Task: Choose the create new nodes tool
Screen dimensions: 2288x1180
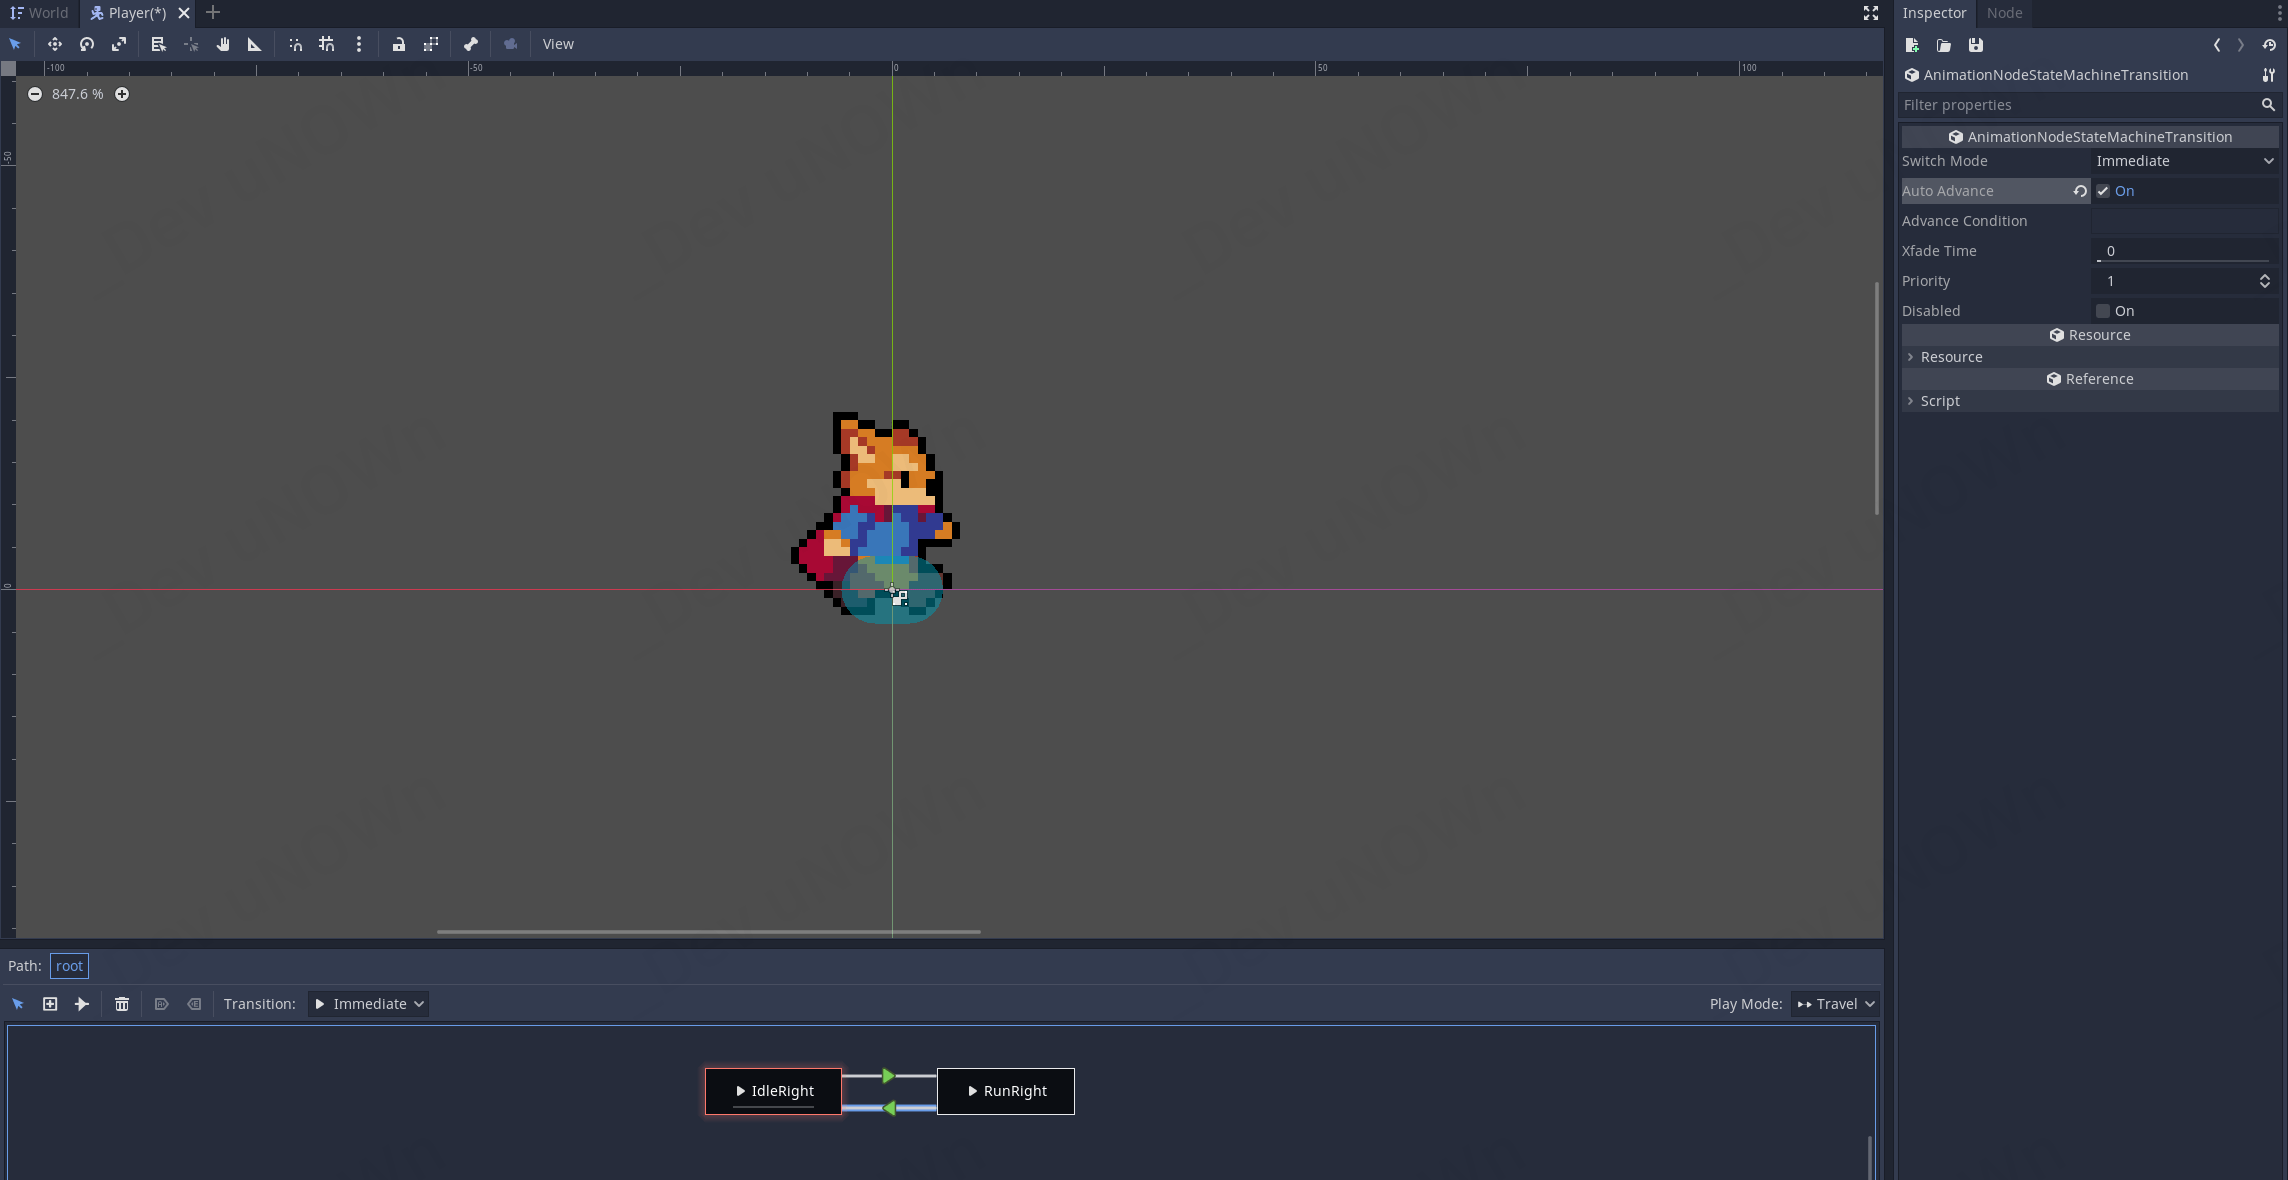Action: (50, 1004)
